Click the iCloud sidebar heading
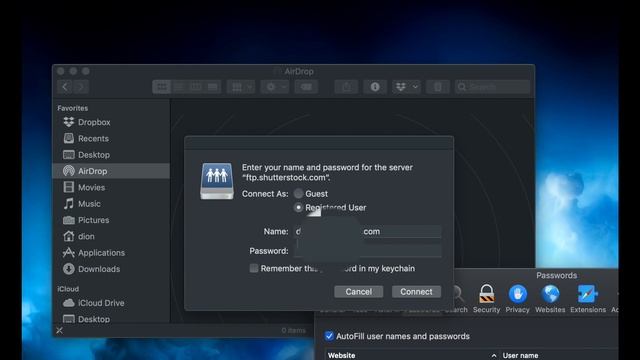The width and height of the screenshot is (640, 360). (68, 289)
